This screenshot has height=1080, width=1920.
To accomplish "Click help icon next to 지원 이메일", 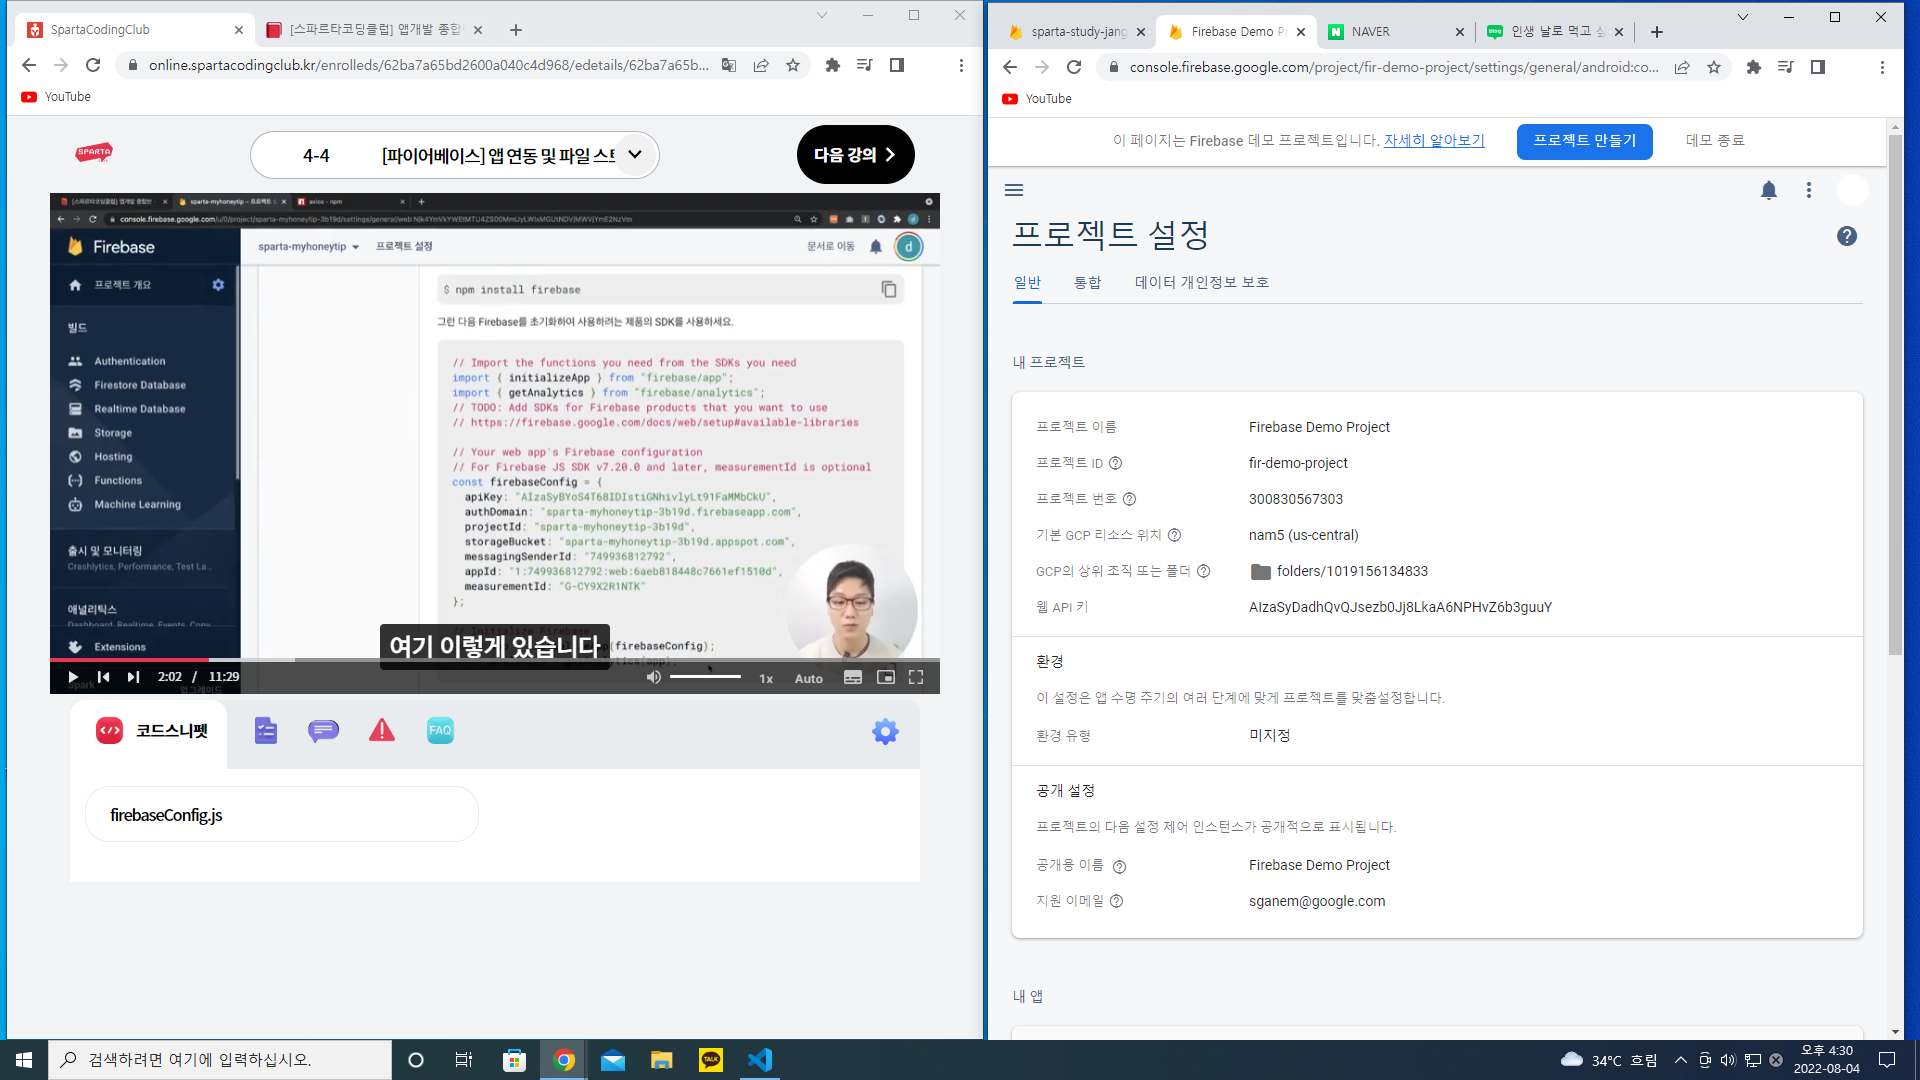I will click(x=1117, y=901).
